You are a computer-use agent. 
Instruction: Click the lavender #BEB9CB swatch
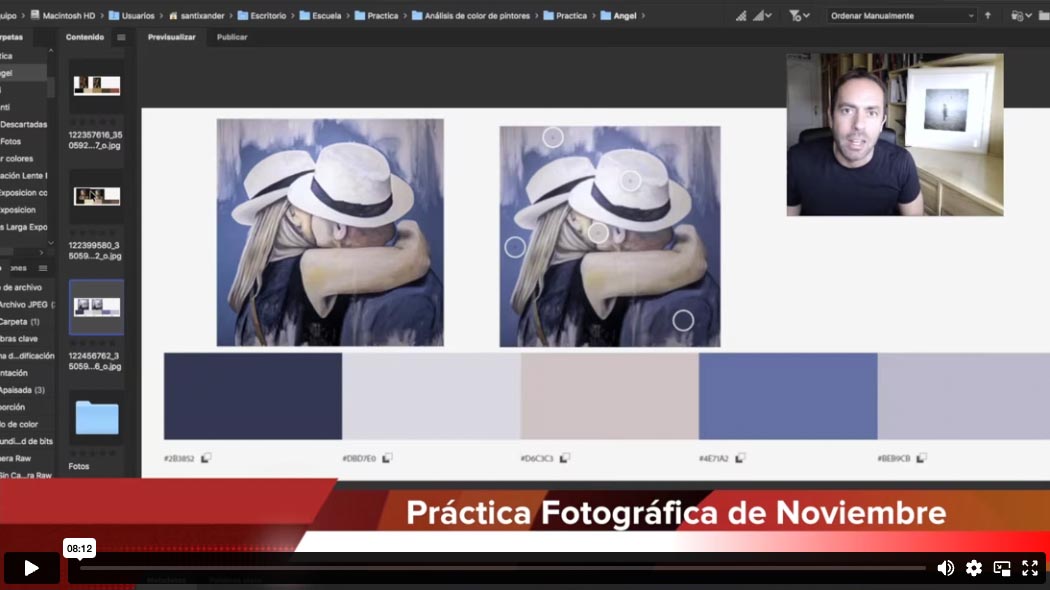click(964, 396)
